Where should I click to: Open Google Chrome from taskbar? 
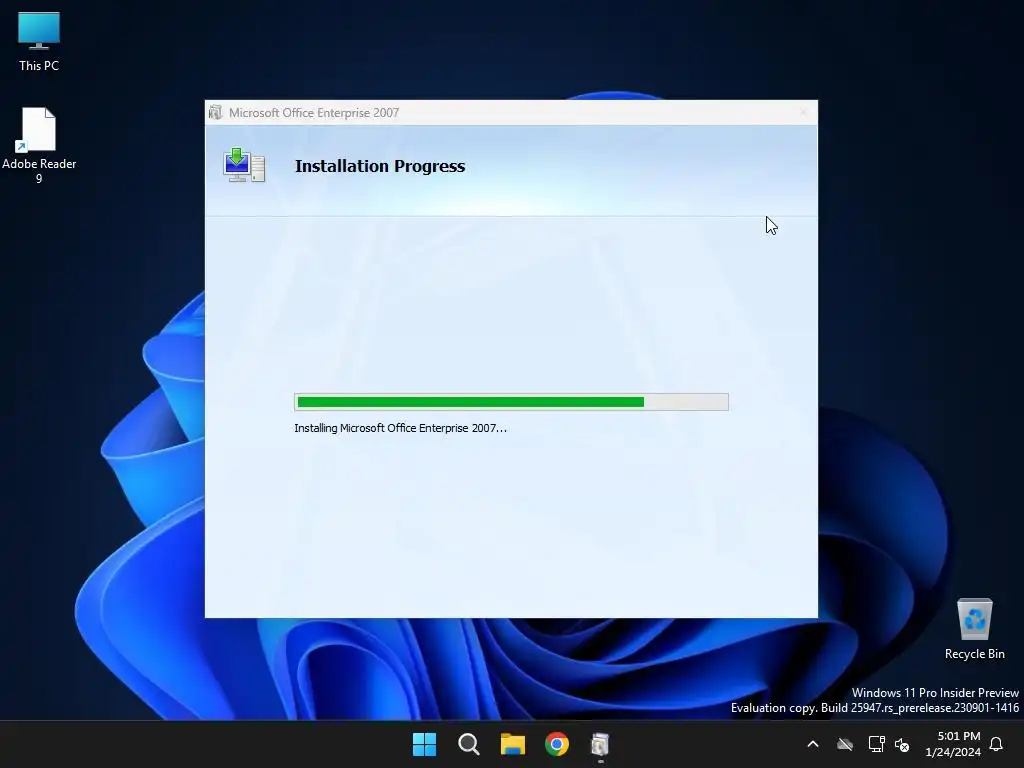pyautogui.click(x=557, y=744)
